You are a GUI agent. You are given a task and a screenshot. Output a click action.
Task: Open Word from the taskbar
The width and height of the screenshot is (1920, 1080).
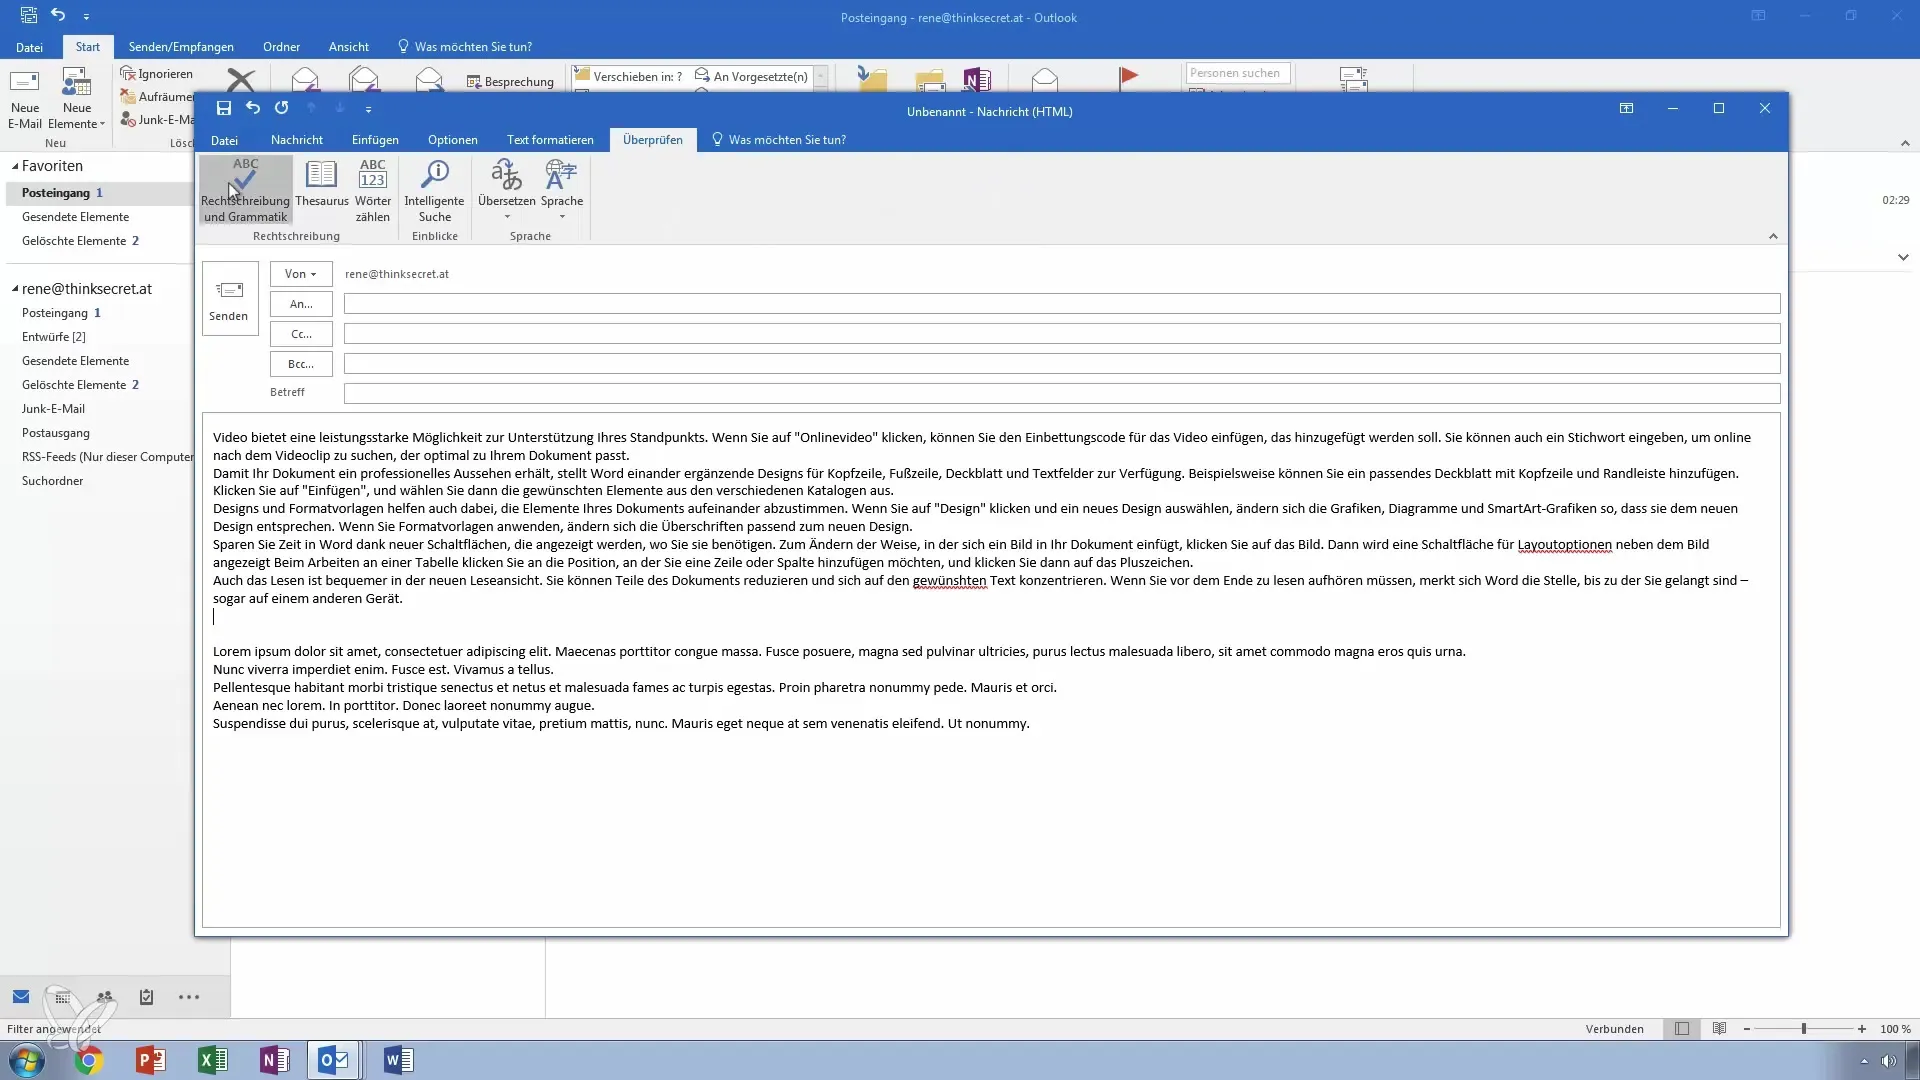click(x=397, y=1060)
